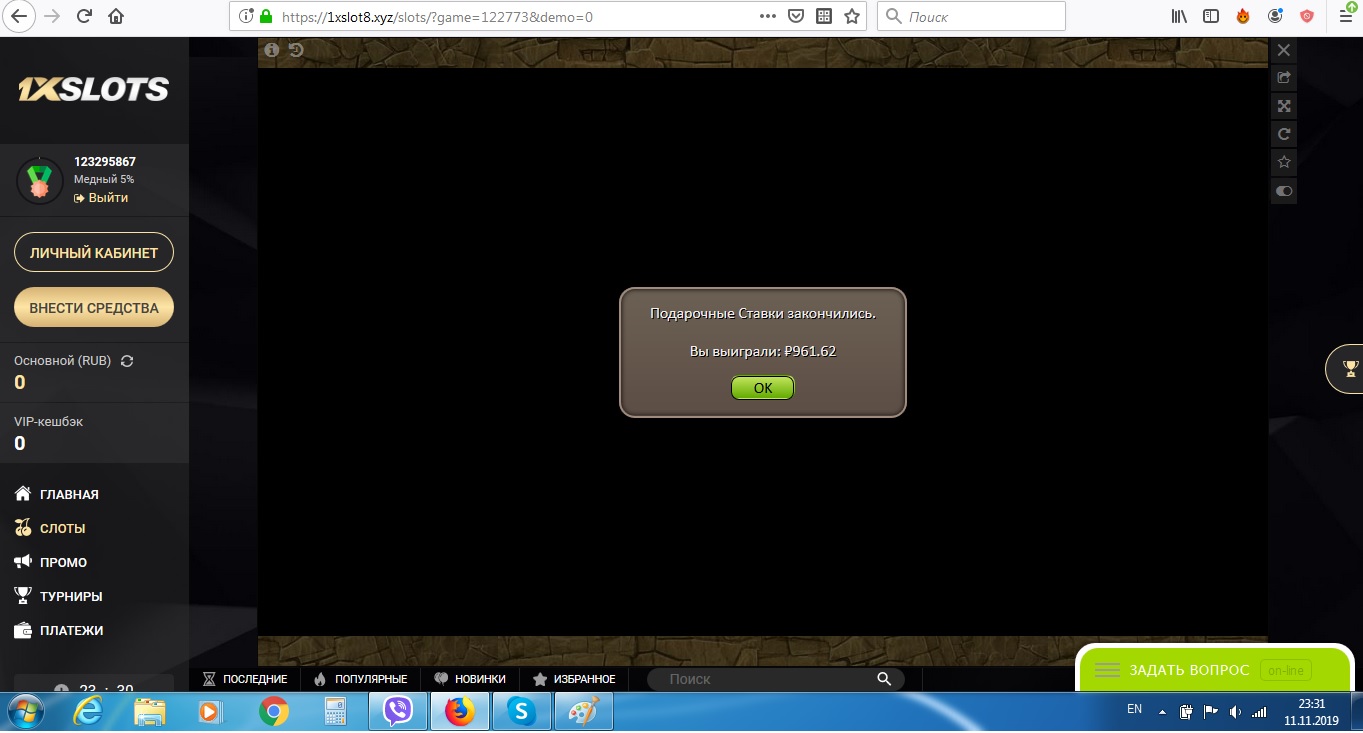View the site security padlock info
1363x733 pixels.
265,17
